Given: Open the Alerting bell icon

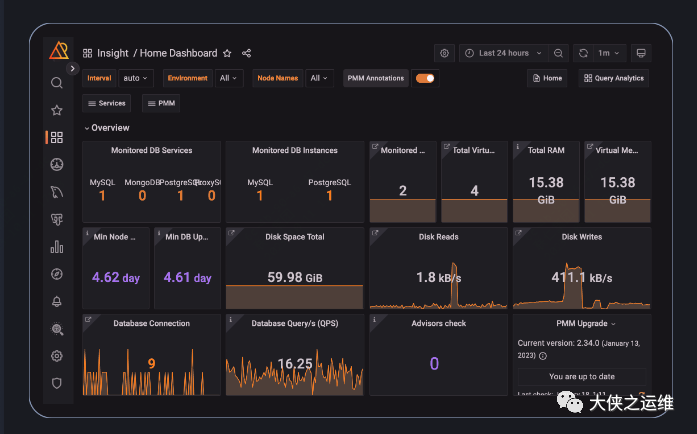Looking at the screenshot, I should pyautogui.click(x=56, y=301).
